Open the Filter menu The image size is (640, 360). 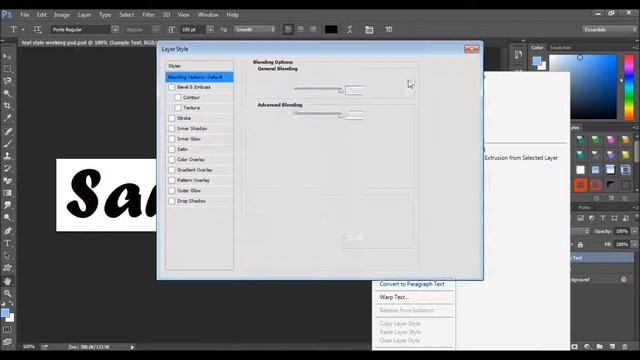pos(148,15)
